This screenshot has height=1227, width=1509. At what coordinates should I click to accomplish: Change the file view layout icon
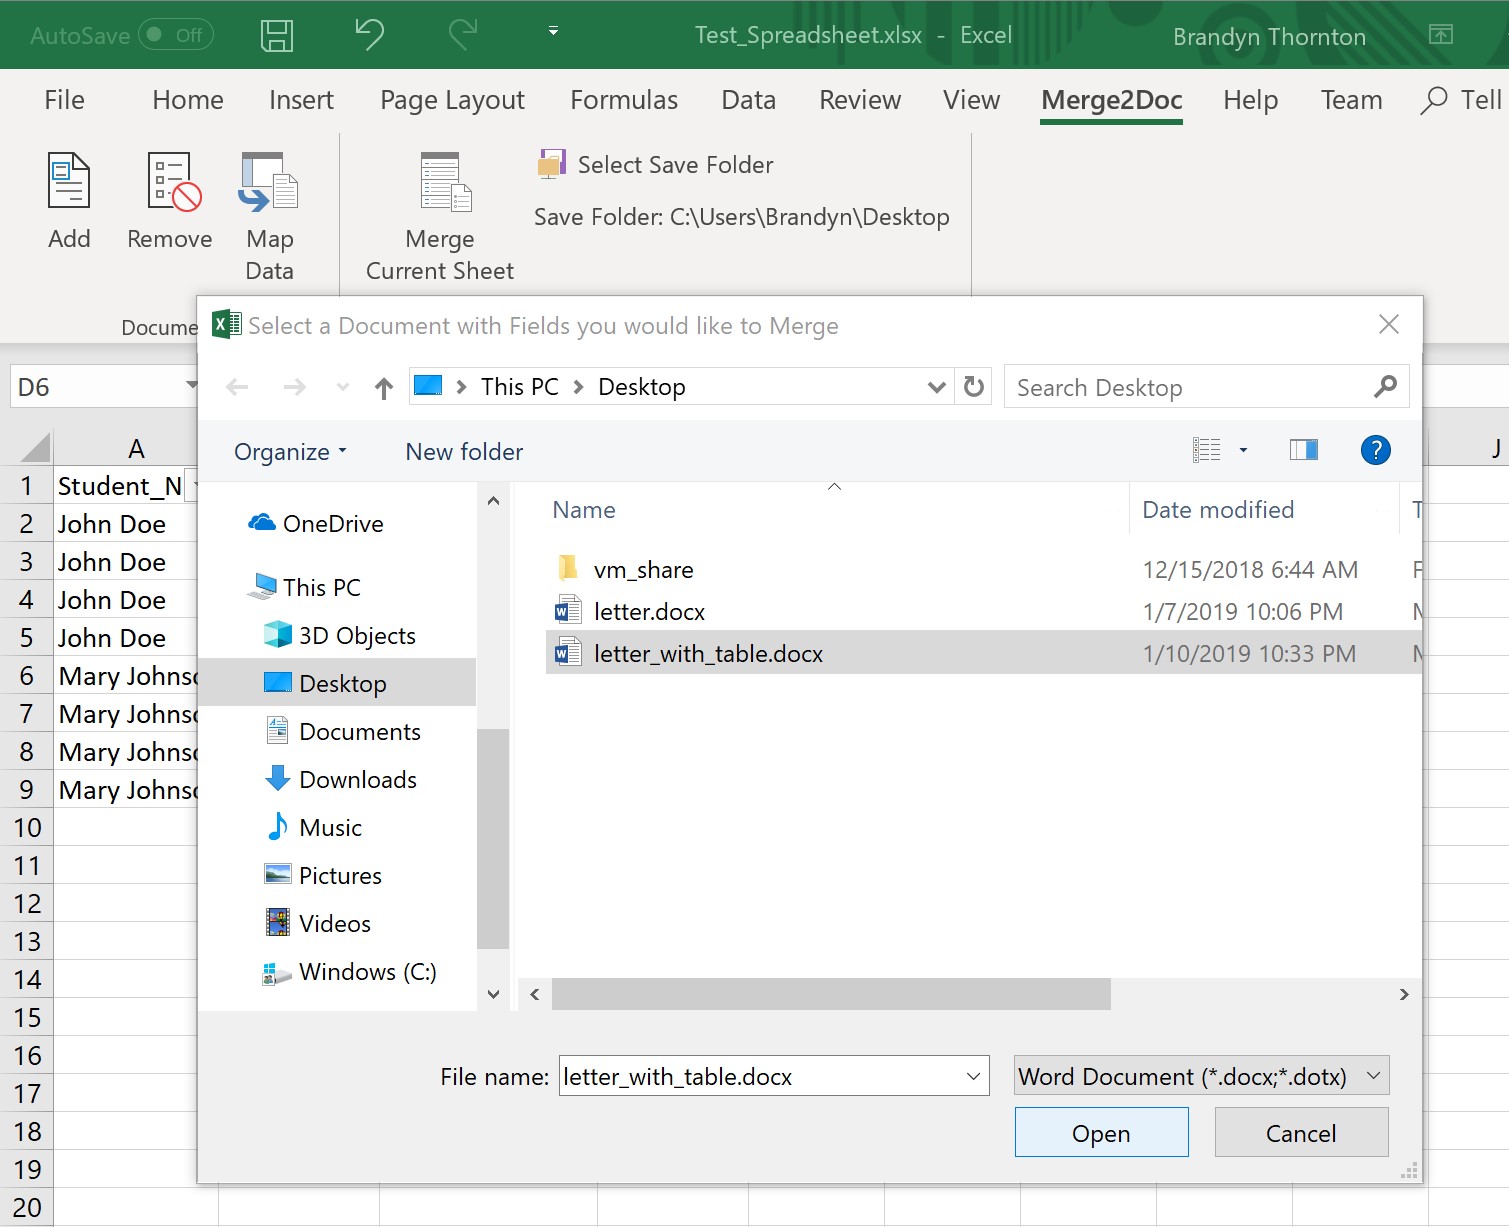pyautogui.click(x=1207, y=451)
